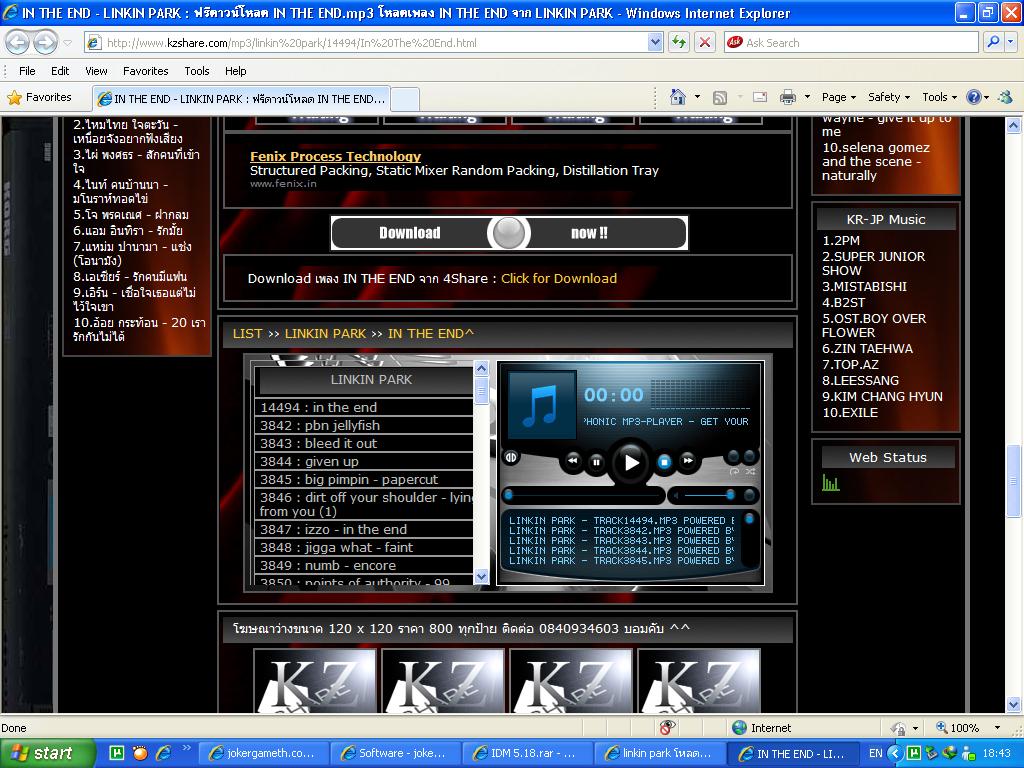Open Print button dropdown arrow
This screenshot has width=1024, height=768.
807,97
